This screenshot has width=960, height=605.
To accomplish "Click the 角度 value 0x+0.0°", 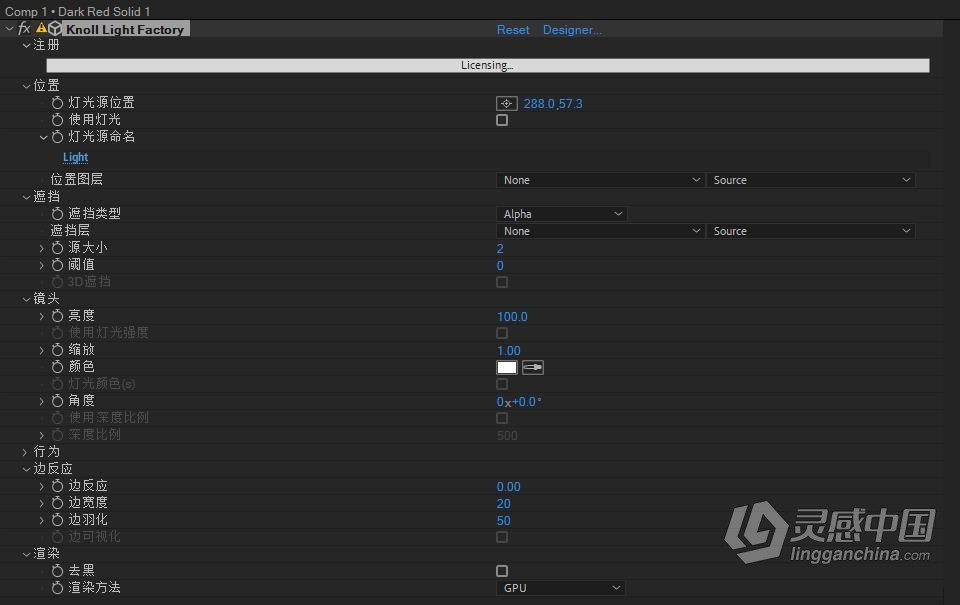I will [x=519, y=402].
